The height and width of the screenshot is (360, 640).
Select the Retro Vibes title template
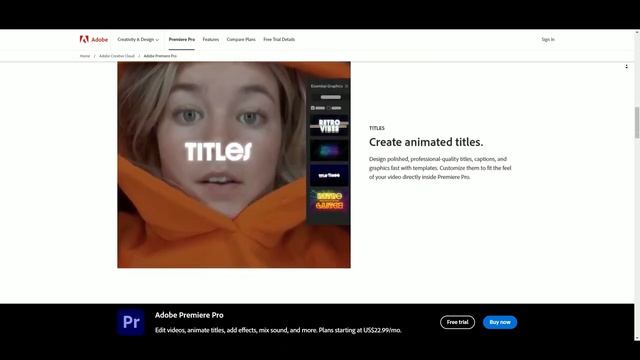pos(329,126)
